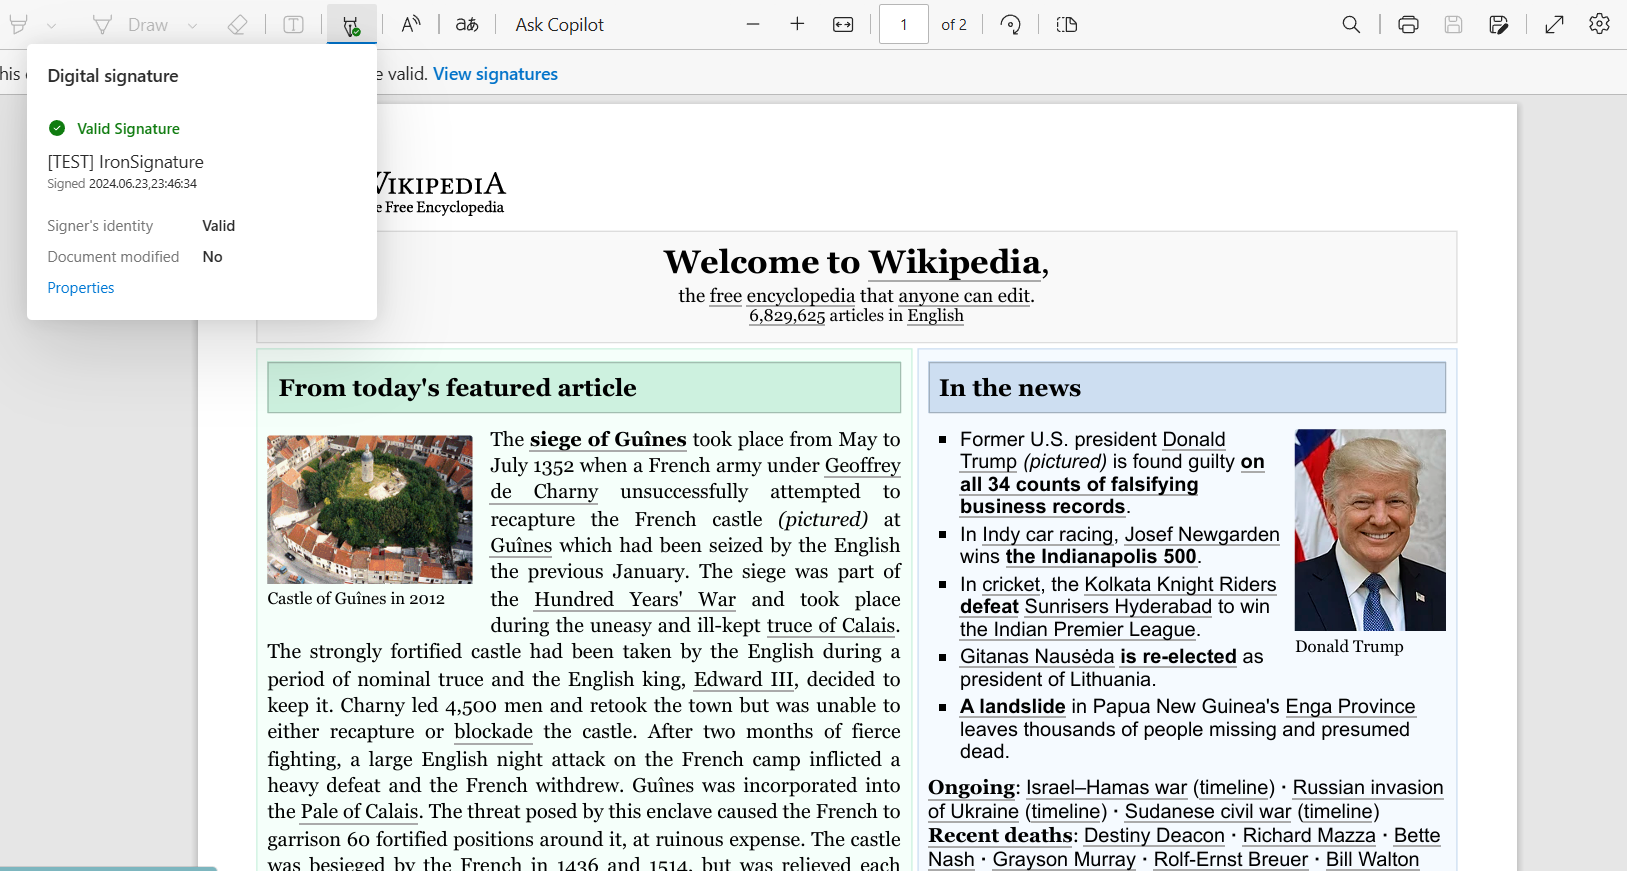Click Ask Copilot in the toolbar
The width and height of the screenshot is (1627, 871).
[559, 25]
